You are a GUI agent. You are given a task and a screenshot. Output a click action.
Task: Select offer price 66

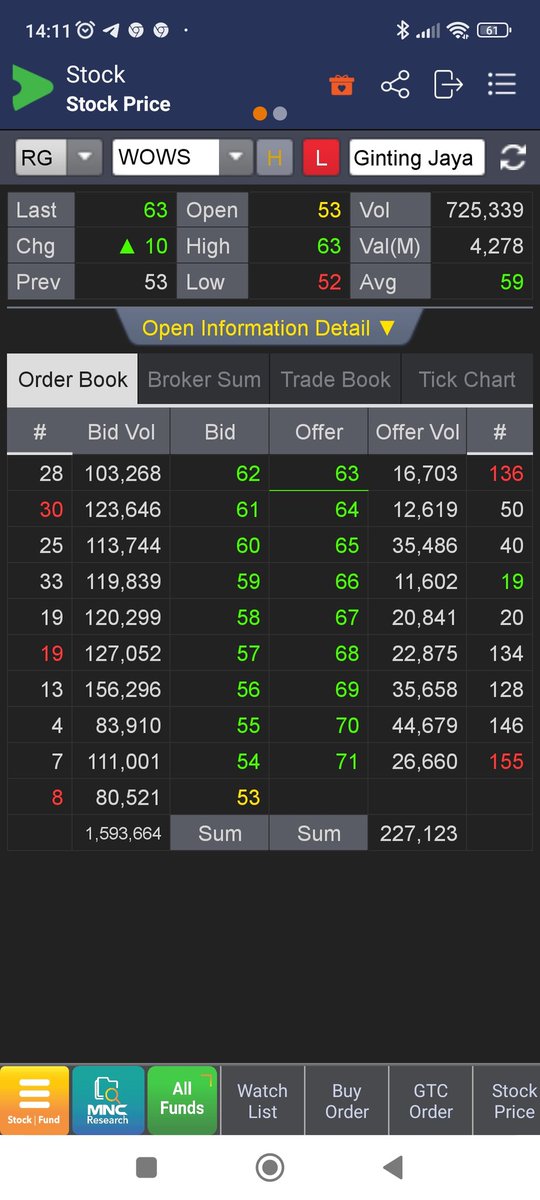(347, 581)
